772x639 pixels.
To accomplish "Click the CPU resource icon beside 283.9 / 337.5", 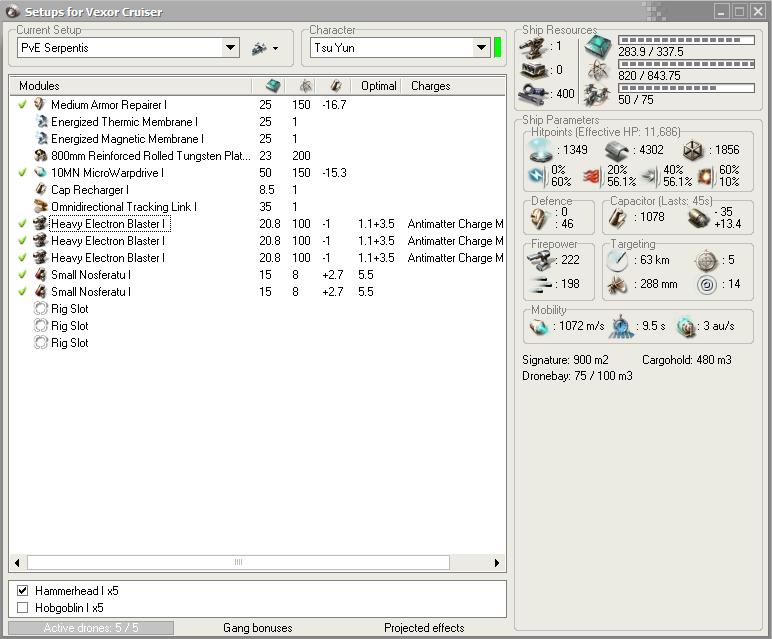I will 598,47.
